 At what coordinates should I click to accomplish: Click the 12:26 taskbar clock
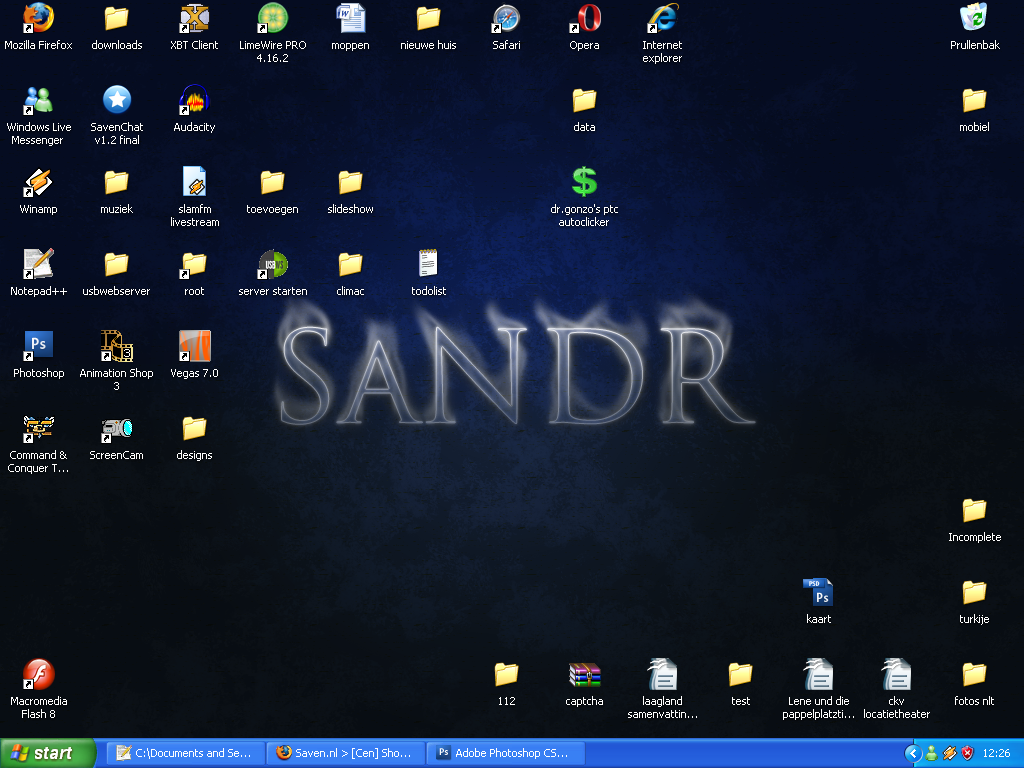pos(996,754)
